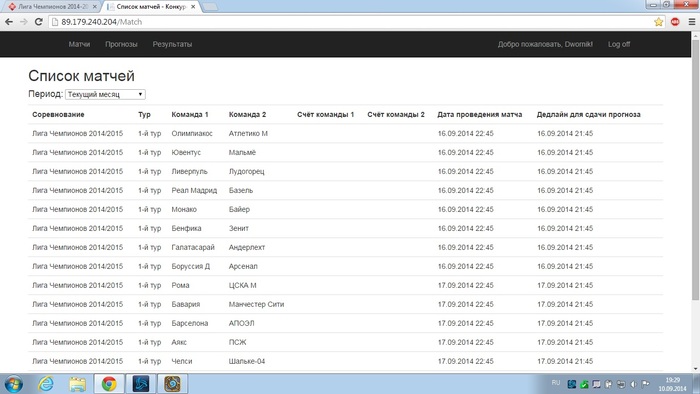Launch Internet Explorer from taskbar

[x=46, y=384]
